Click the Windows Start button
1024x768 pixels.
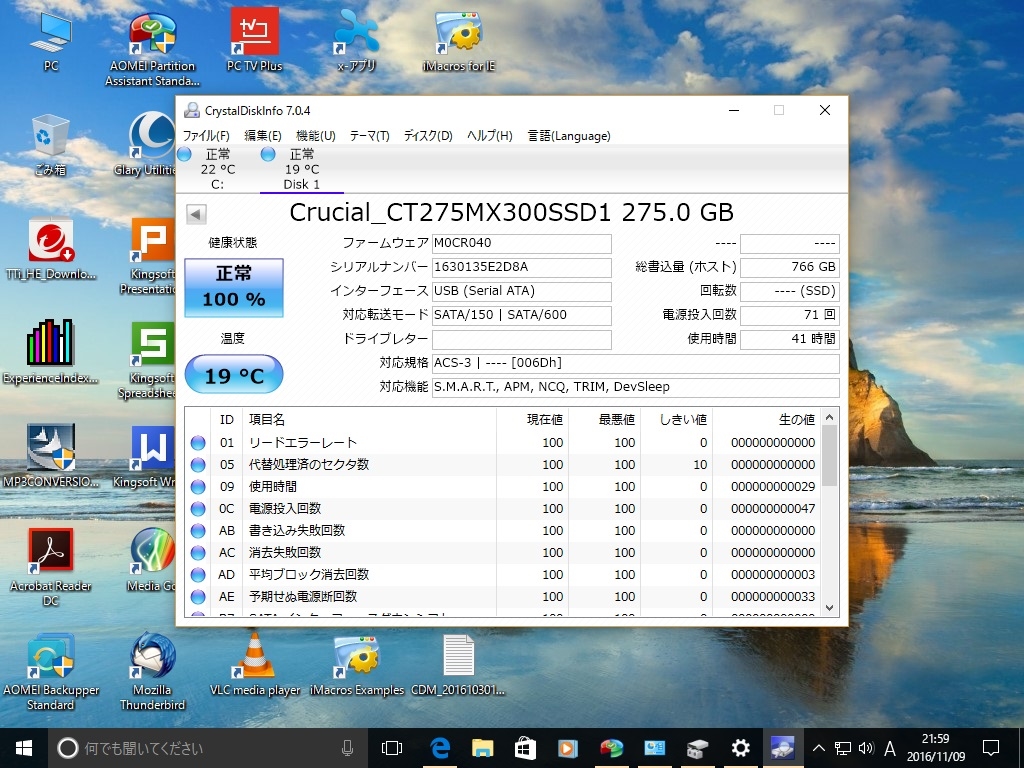[x=24, y=748]
